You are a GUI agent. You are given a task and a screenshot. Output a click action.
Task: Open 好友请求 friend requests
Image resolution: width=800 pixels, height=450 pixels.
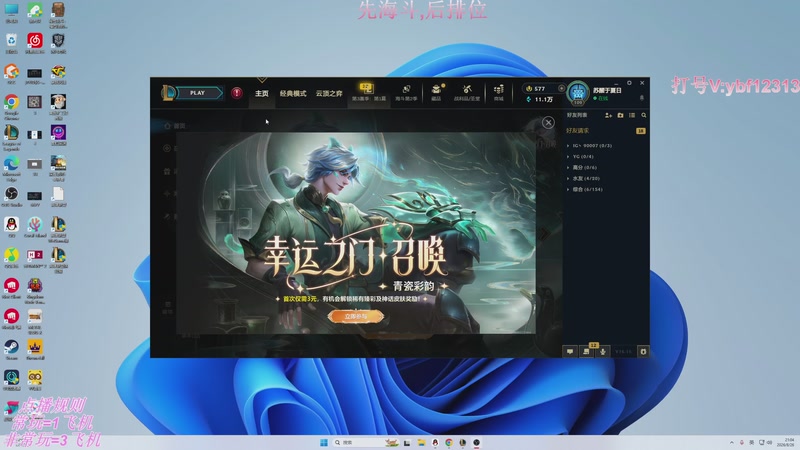pyautogui.click(x=577, y=131)
